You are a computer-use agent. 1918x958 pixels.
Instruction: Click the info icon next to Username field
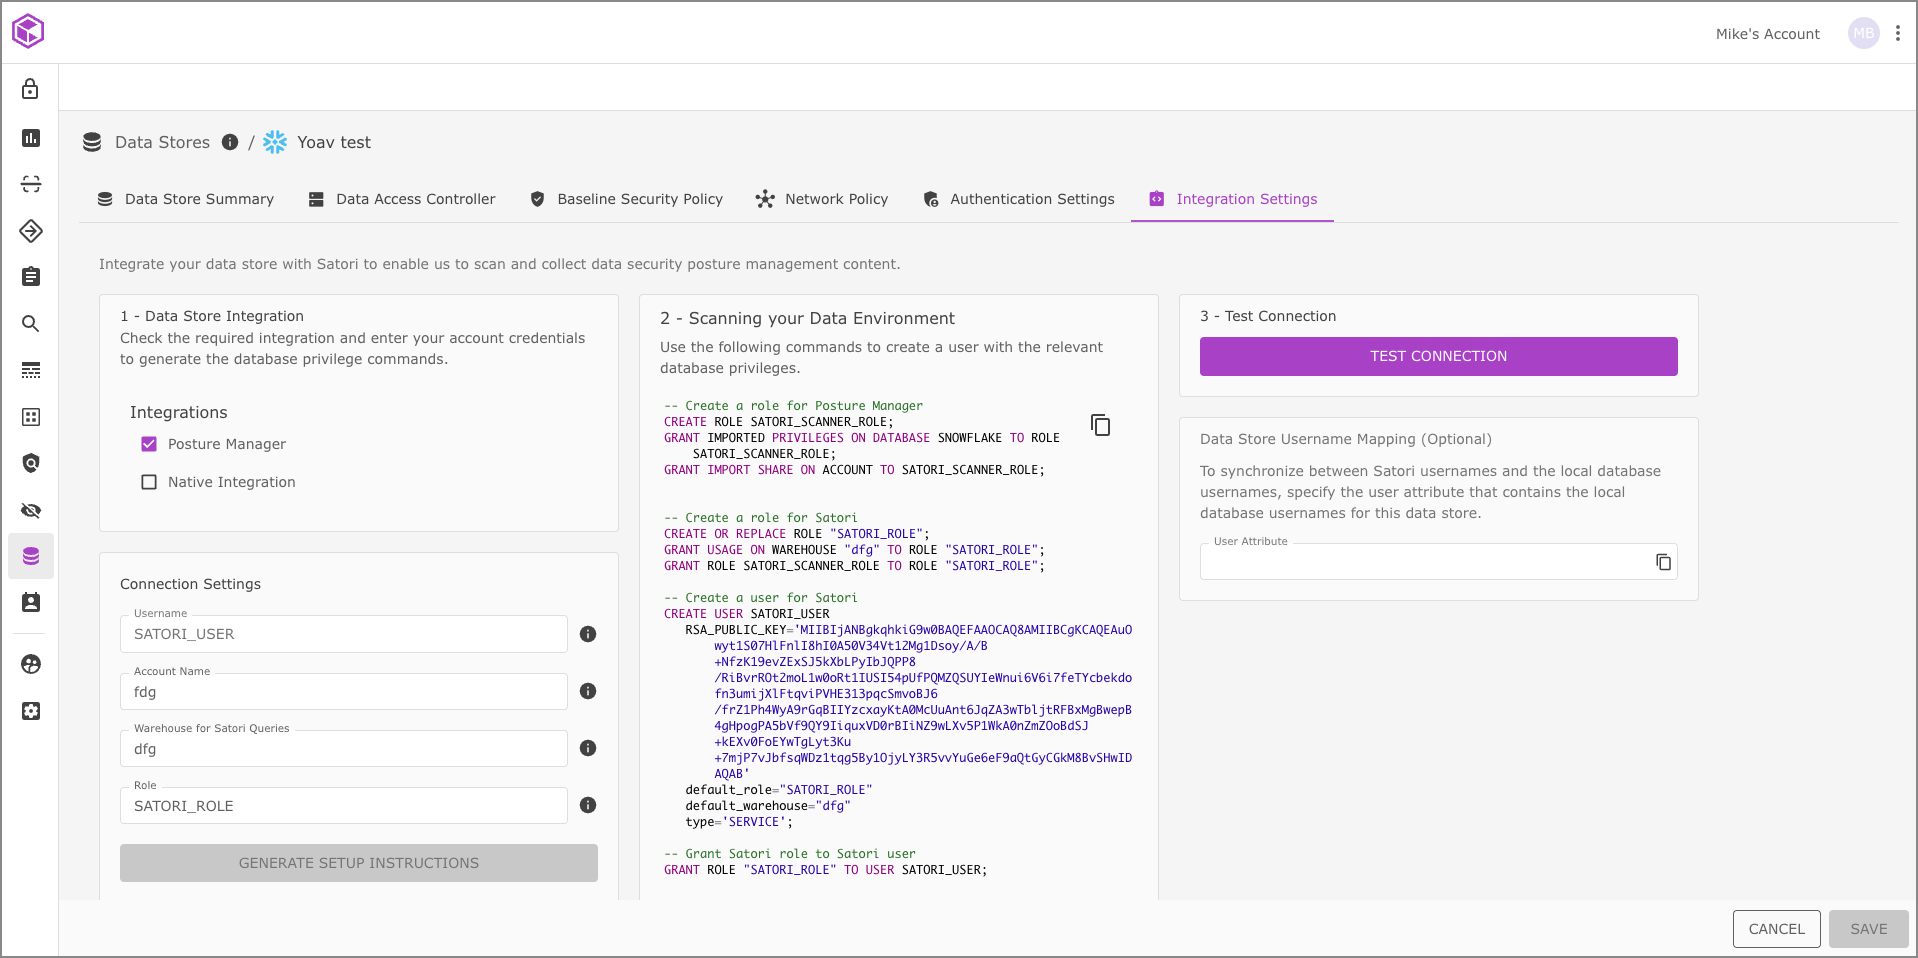[588, 634]
